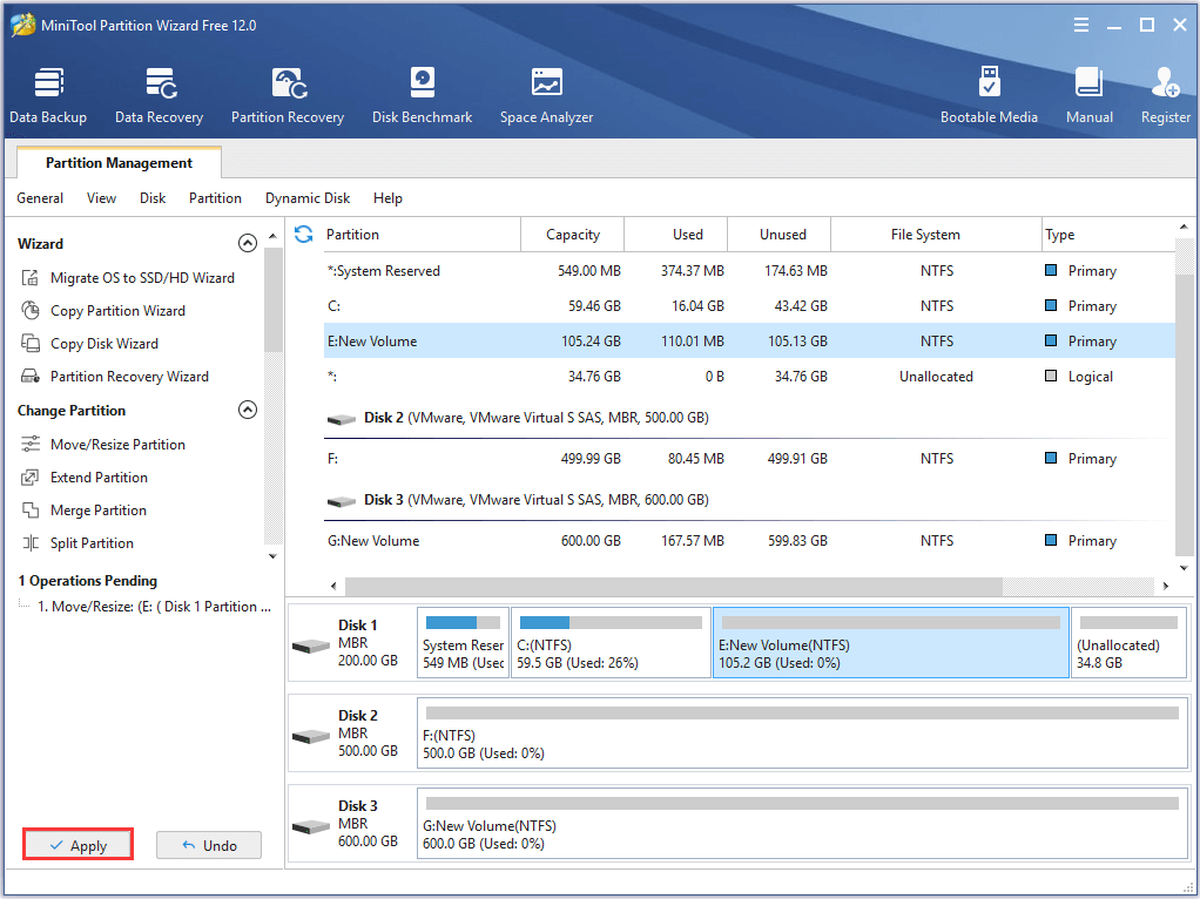The width and height of the screenshot is (1200, 899).
Task: Click the down arrow of the left panel scrollbar
Action: pyautogui.click(x=273, y=556)
